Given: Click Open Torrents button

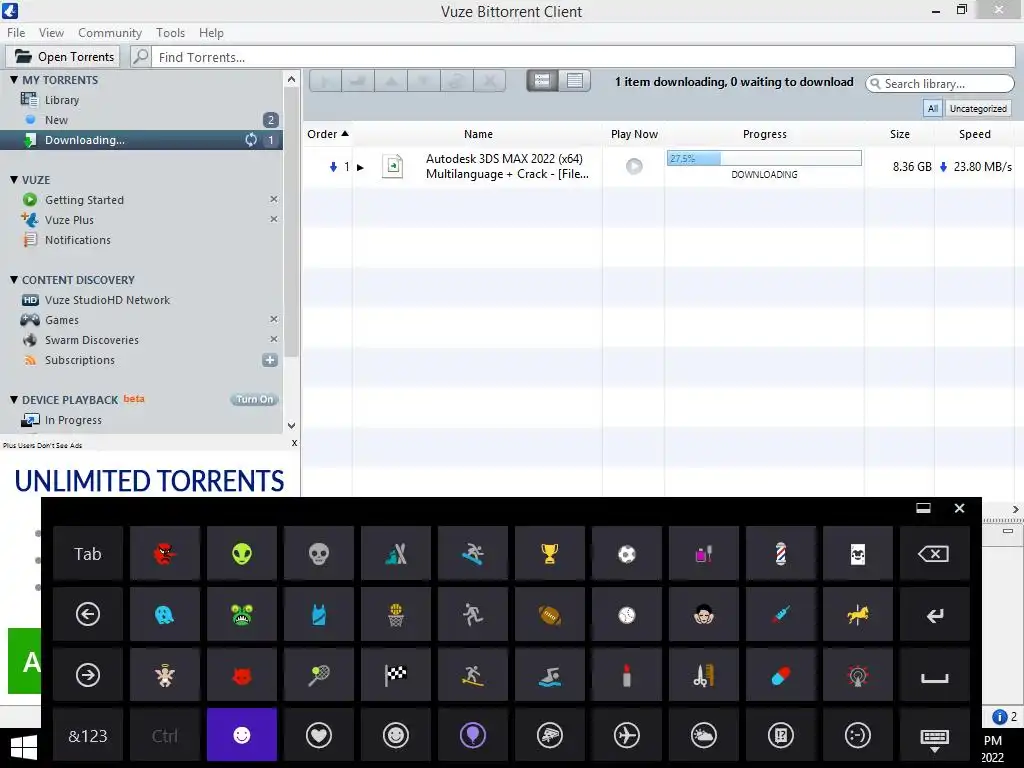Looking at the screenshot, I should [63, 57].
